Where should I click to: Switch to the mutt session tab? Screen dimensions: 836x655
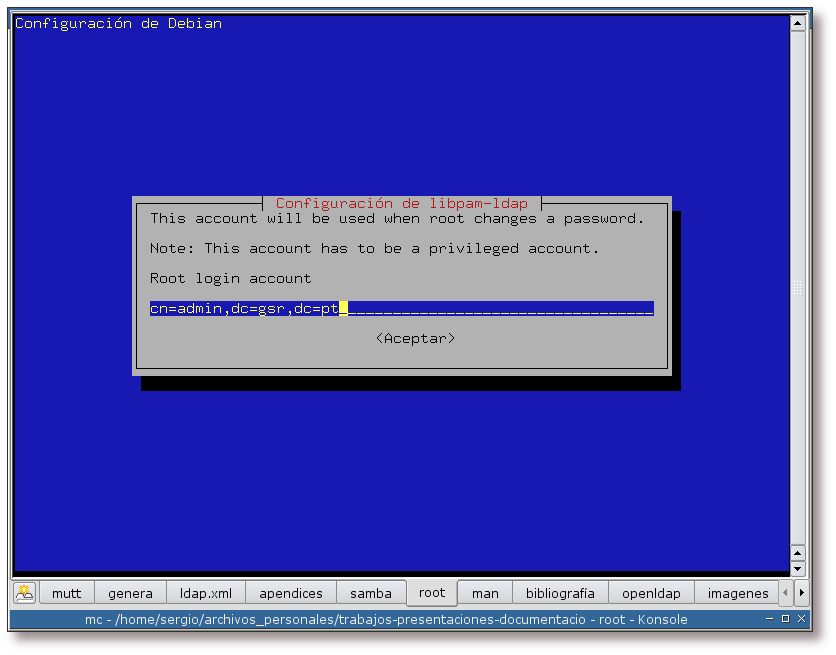[x=66, y=593]
